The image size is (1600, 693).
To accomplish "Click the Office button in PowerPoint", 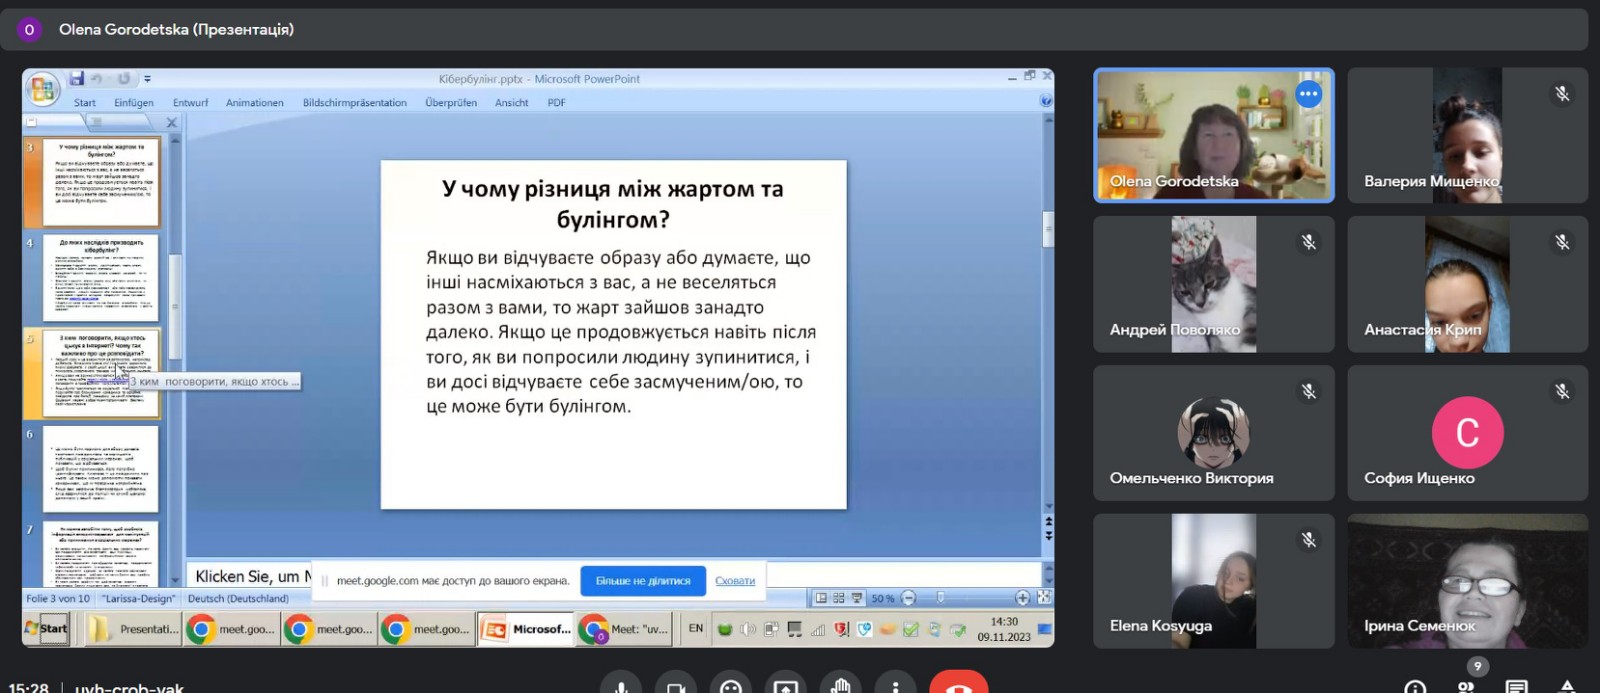I will coord(42,90).
